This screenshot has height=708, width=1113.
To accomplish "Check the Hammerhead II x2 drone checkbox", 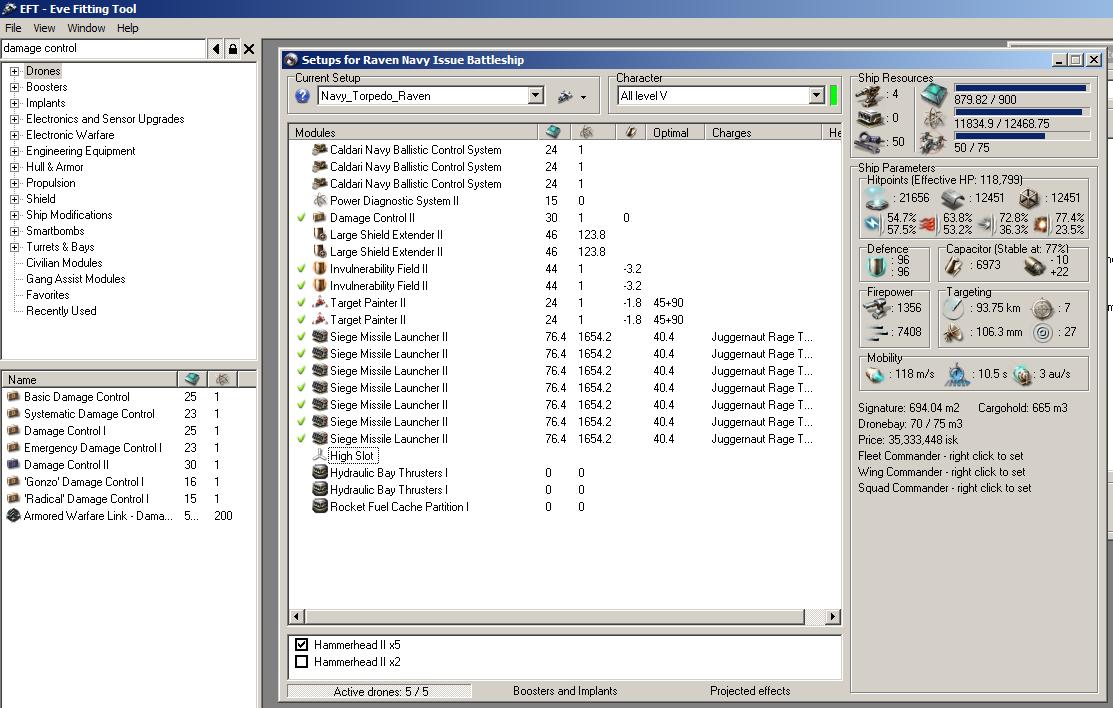I will (x=302, y=662).
